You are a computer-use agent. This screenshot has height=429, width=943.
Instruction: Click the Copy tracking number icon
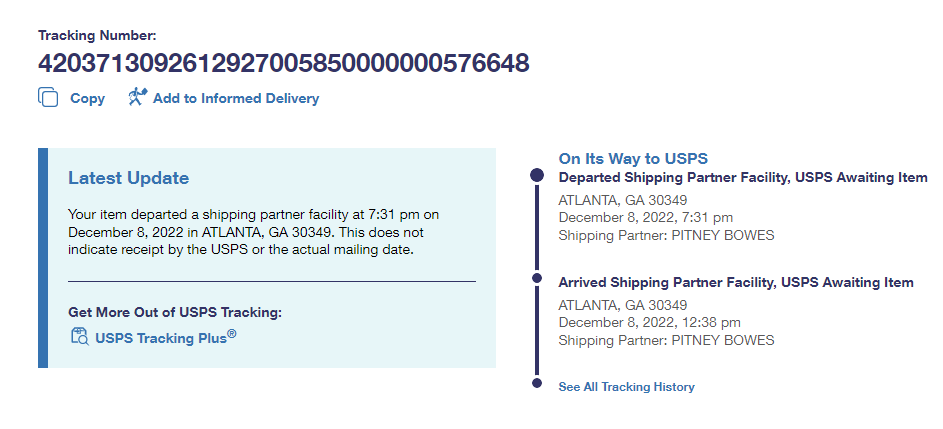(x=48, y=98)
